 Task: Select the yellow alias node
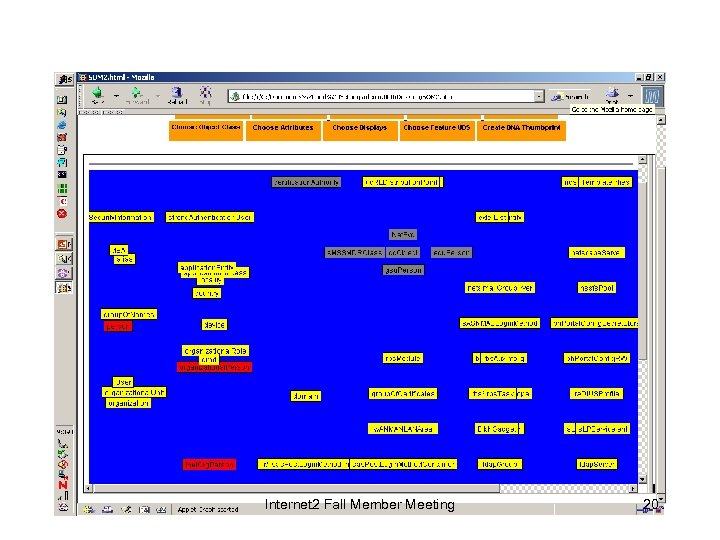(124, 259)
